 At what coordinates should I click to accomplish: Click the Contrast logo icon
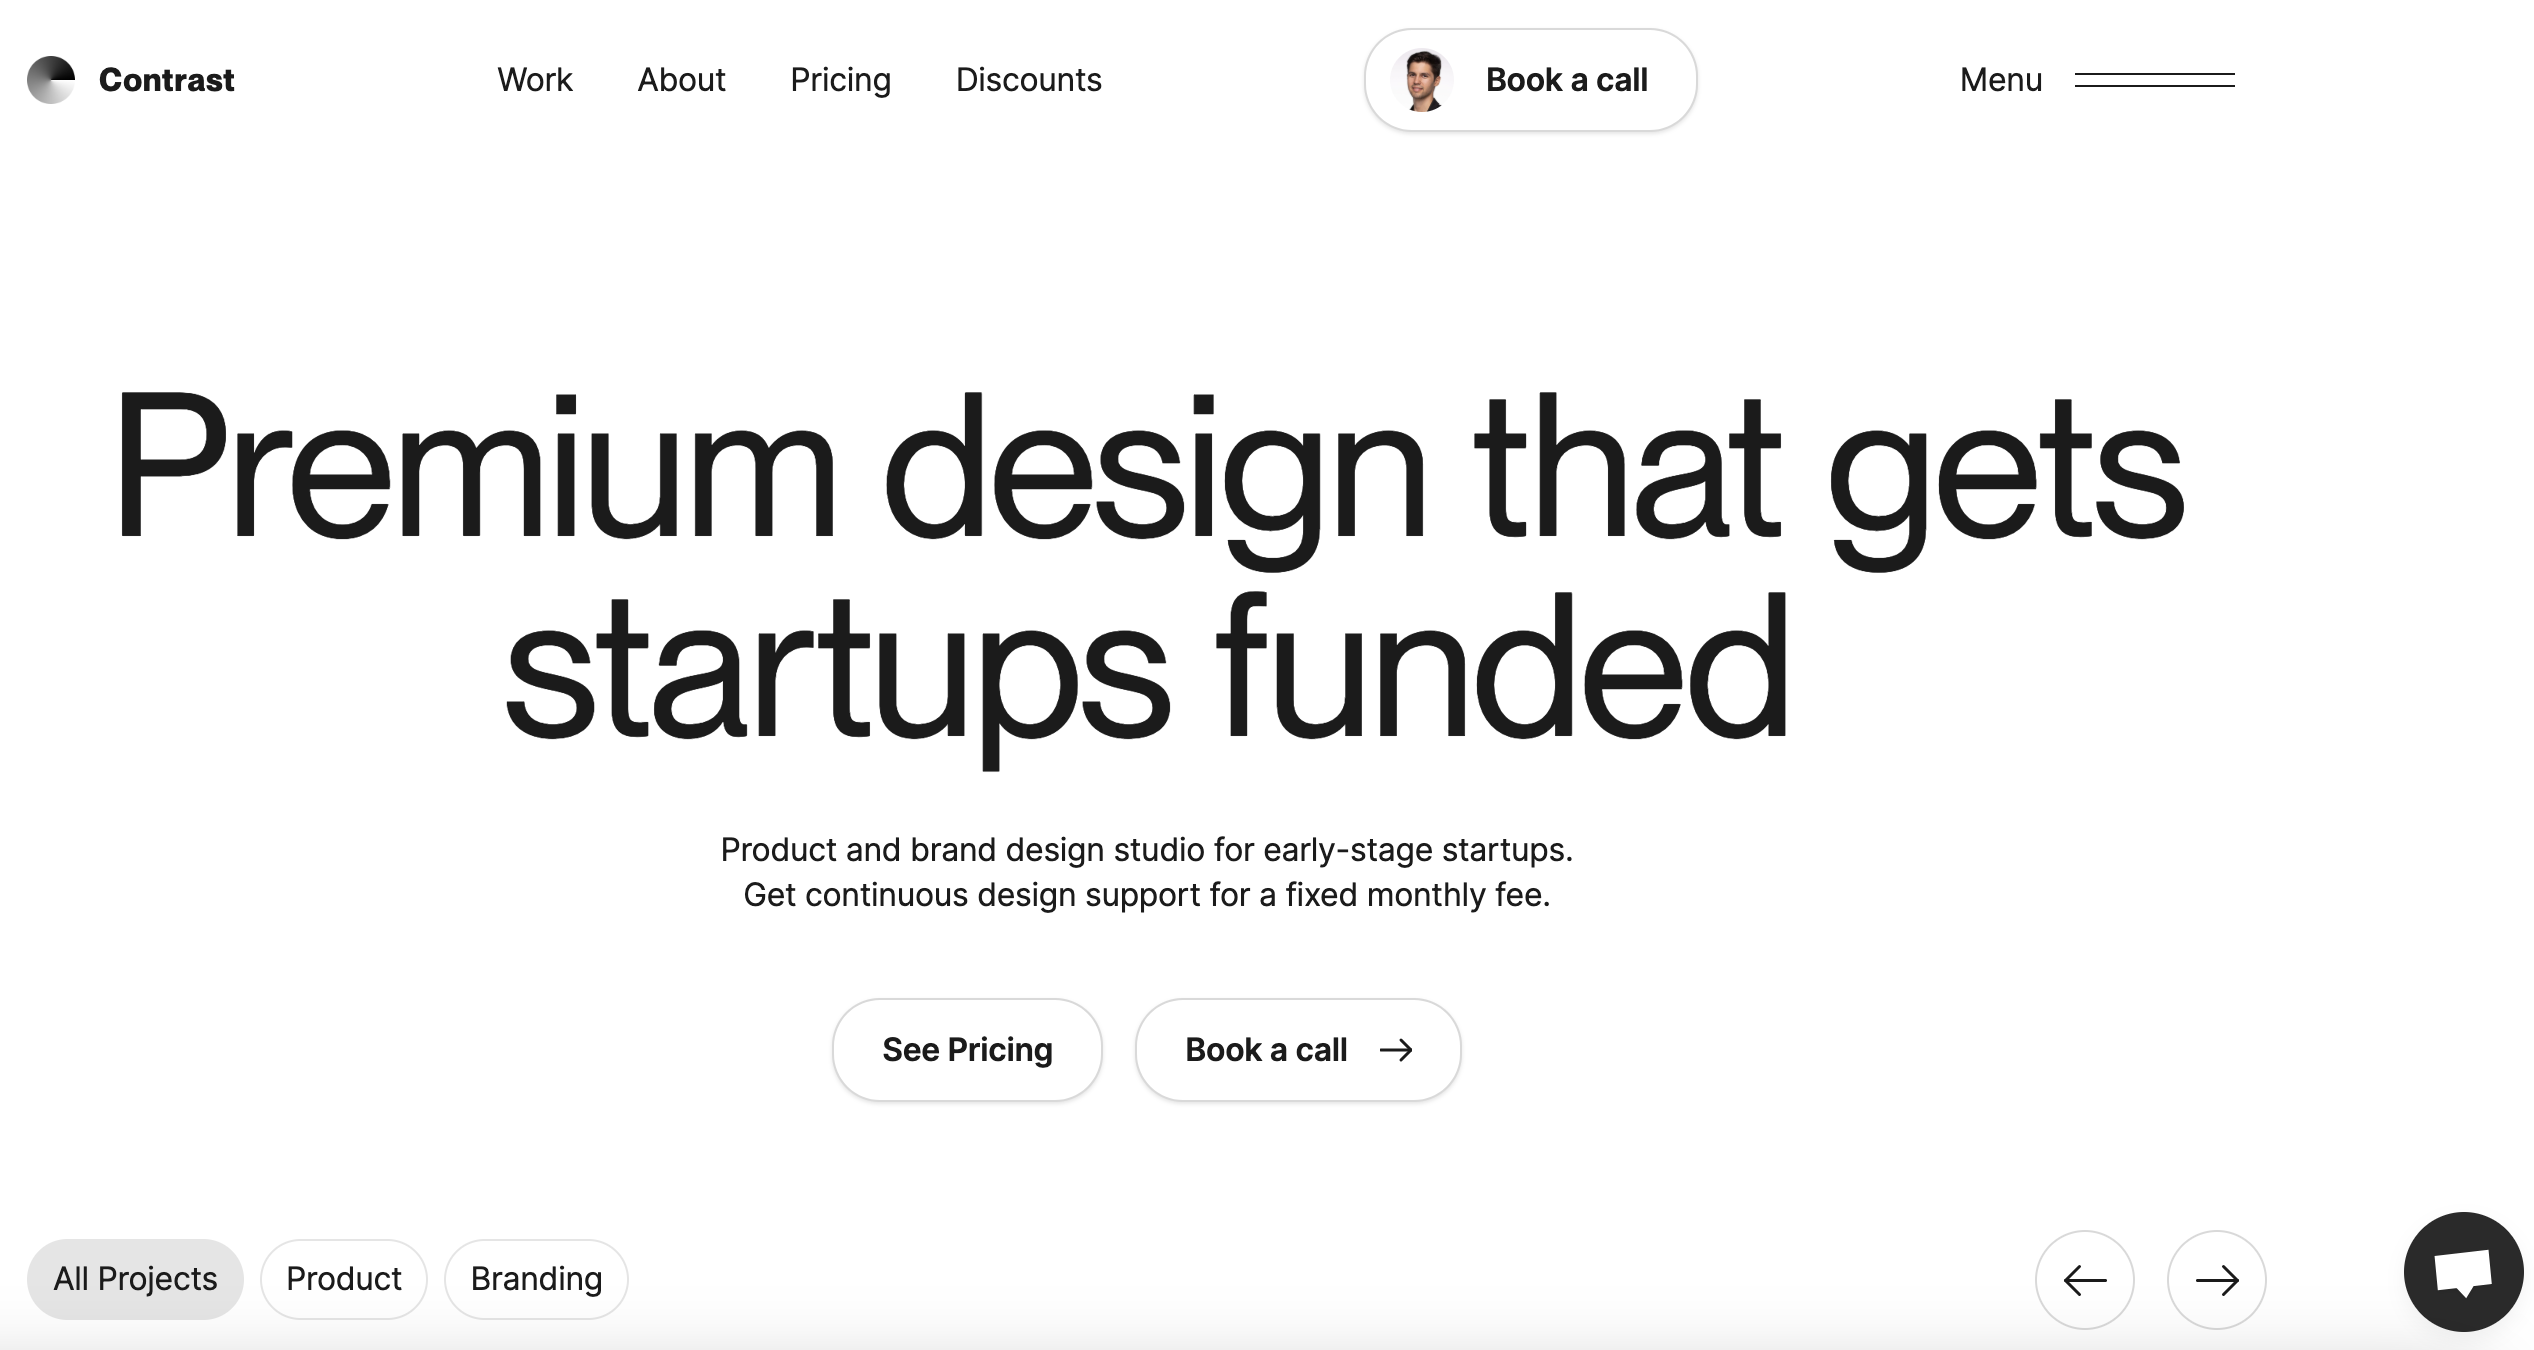coord(49,79)
